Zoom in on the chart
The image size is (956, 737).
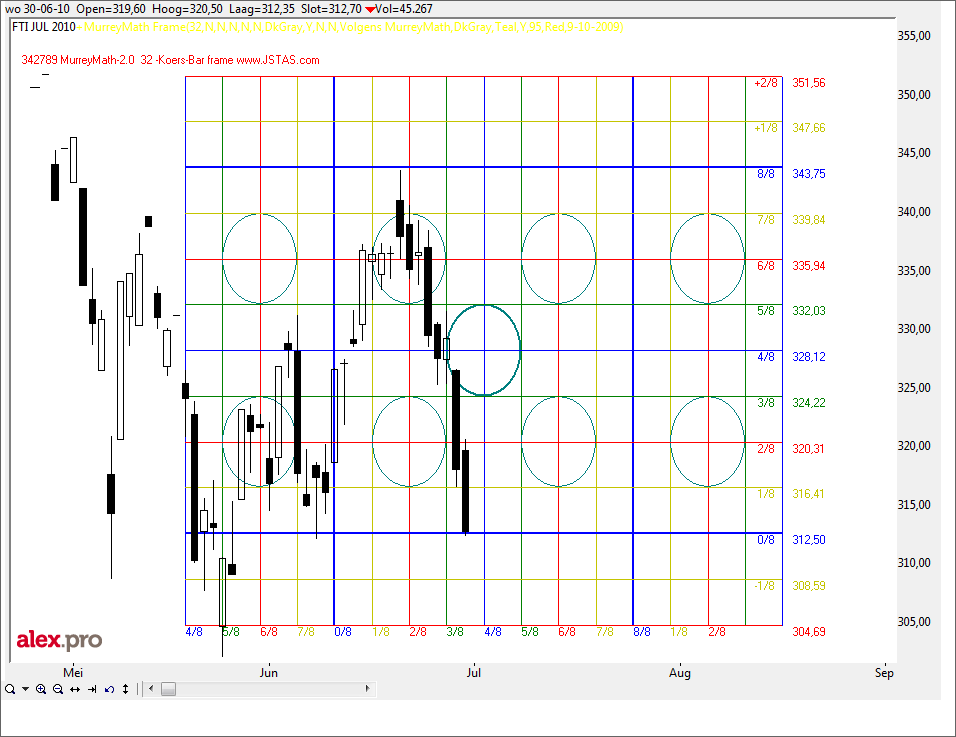41,689
